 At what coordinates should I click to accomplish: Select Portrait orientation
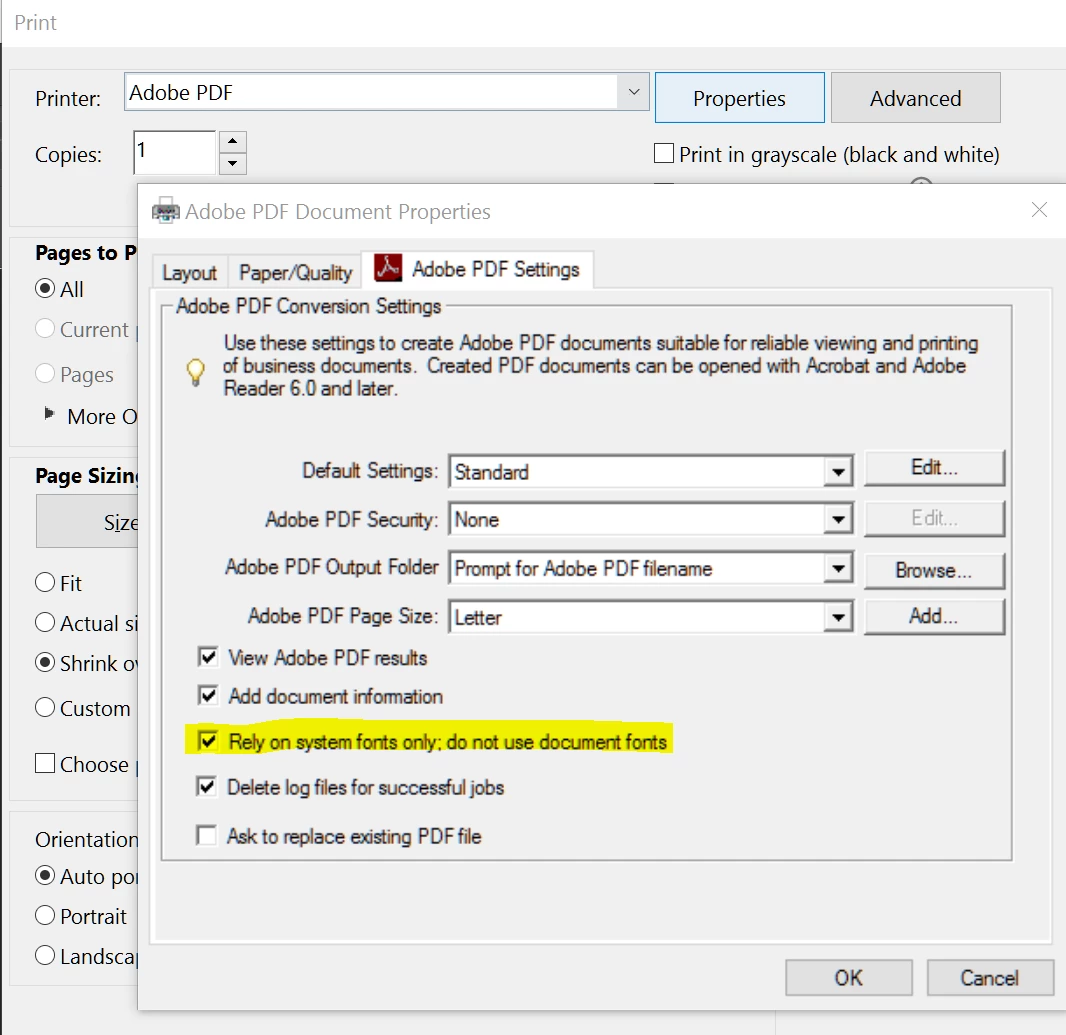[x=45, y=915]
